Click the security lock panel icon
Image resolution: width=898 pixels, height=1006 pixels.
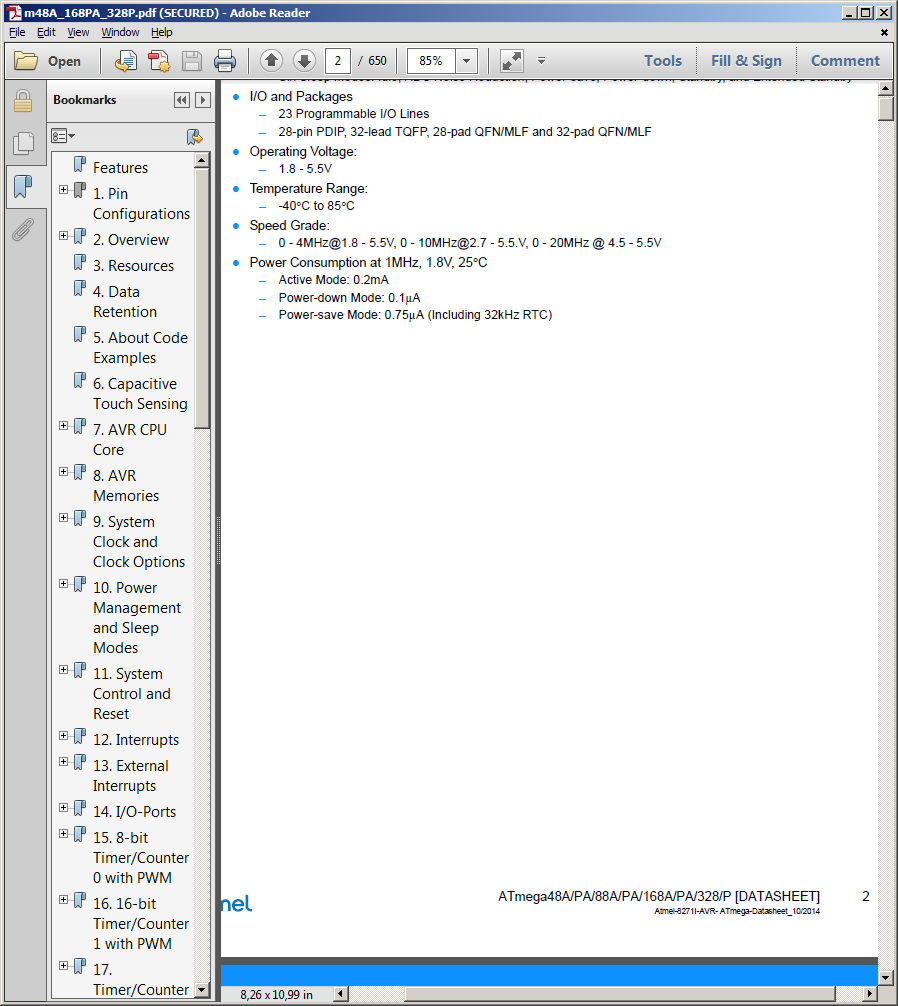[23, 101]
